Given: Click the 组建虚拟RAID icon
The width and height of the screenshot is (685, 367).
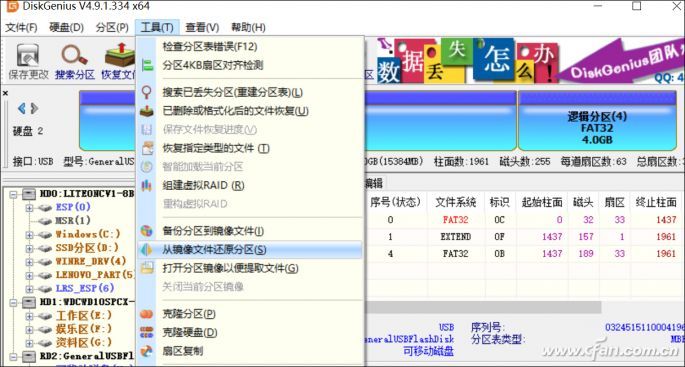Looking at the screenshot, I should pyautogui.click(x=147, y=185).
